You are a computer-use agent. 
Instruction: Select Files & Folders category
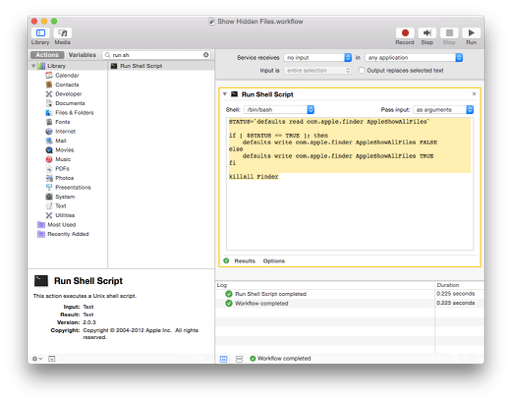(74, 113)
